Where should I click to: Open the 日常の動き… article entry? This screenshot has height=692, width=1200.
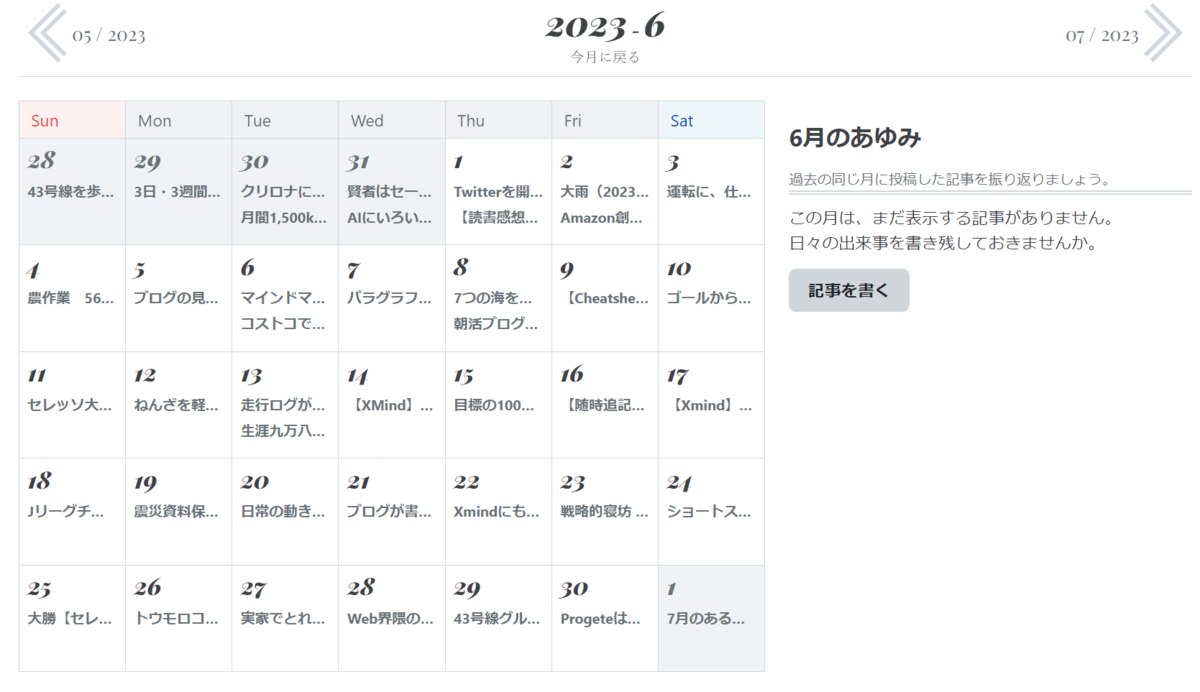click(284, 511)
